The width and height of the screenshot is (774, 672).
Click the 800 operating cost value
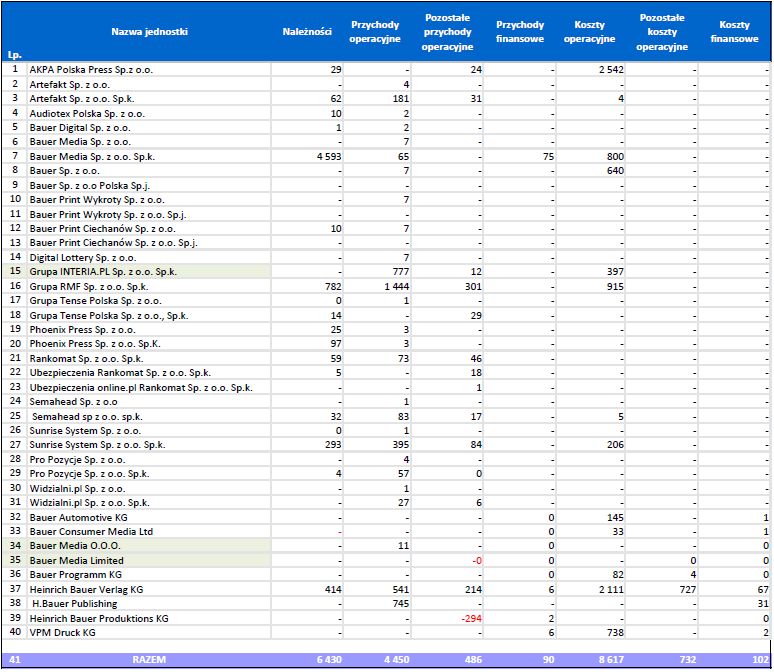[x=615, y=157]
